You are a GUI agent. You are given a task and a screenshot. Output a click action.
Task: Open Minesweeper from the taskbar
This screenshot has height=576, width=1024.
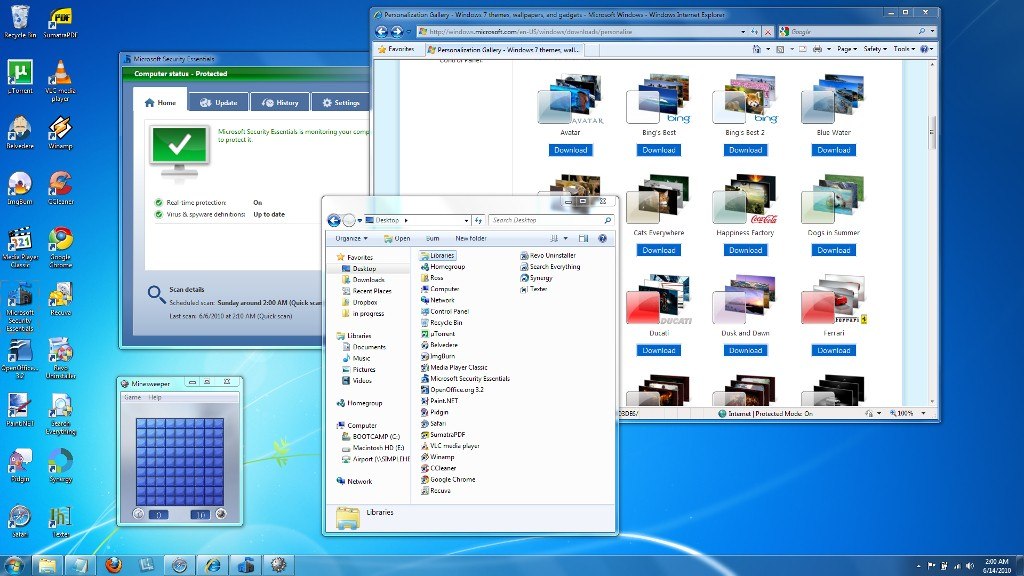click(277, 565)
